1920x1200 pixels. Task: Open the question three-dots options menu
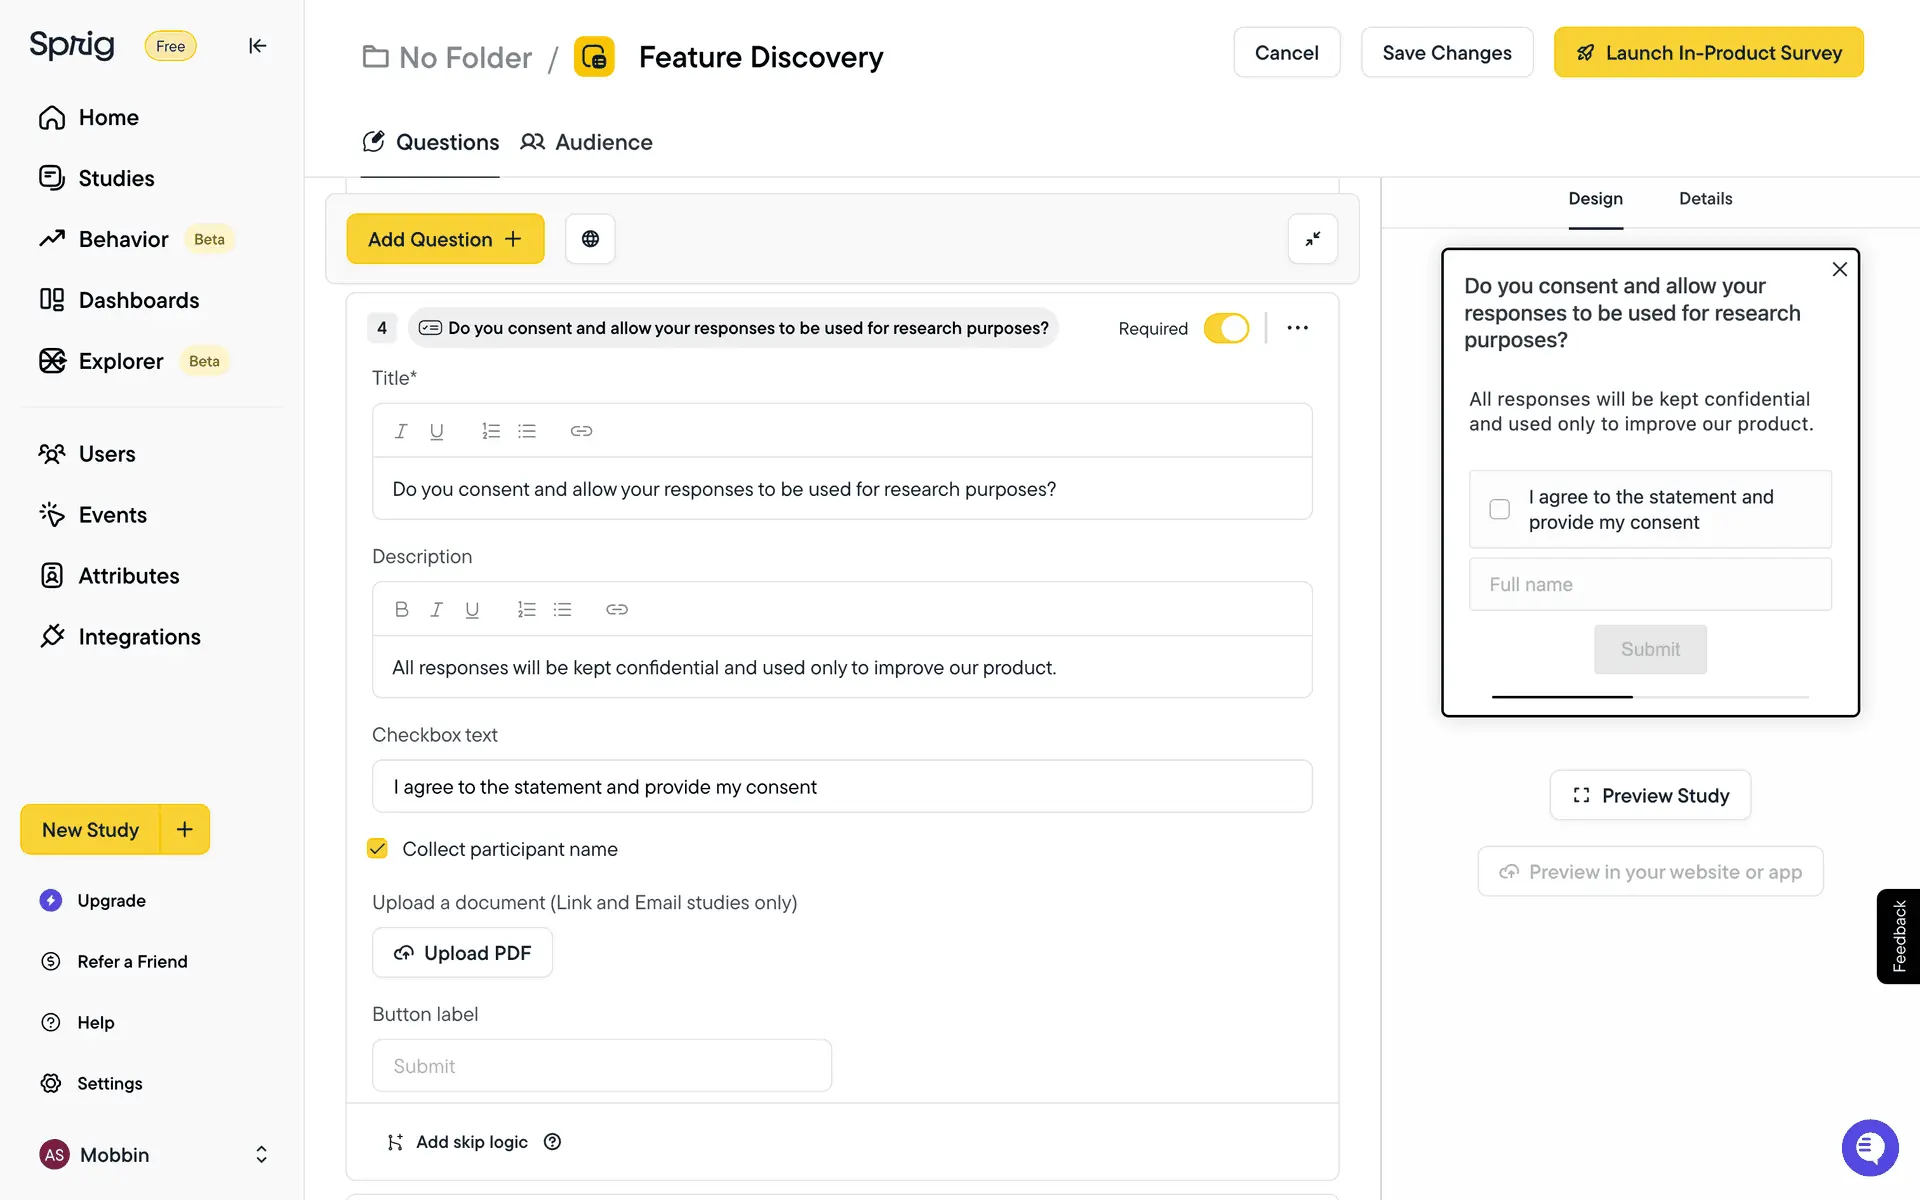pos(1297,328)
